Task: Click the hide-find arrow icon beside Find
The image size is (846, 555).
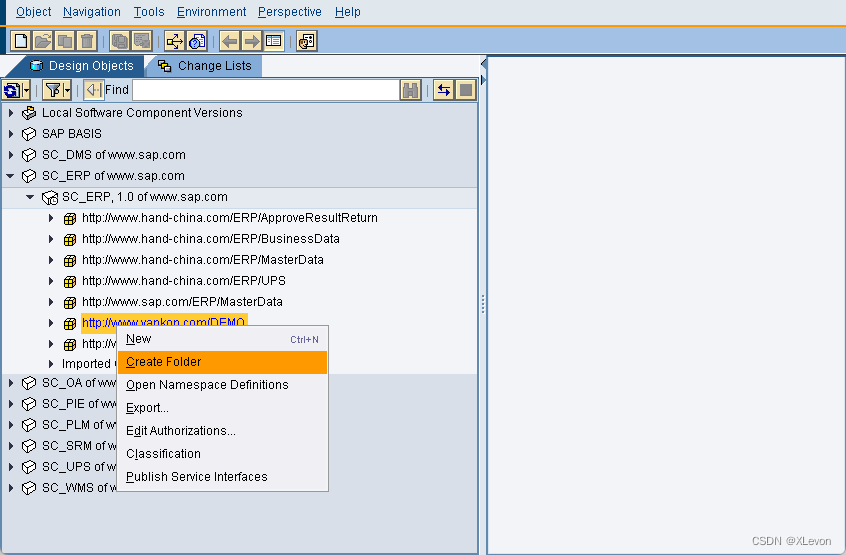Action: (x=94, y=90)
